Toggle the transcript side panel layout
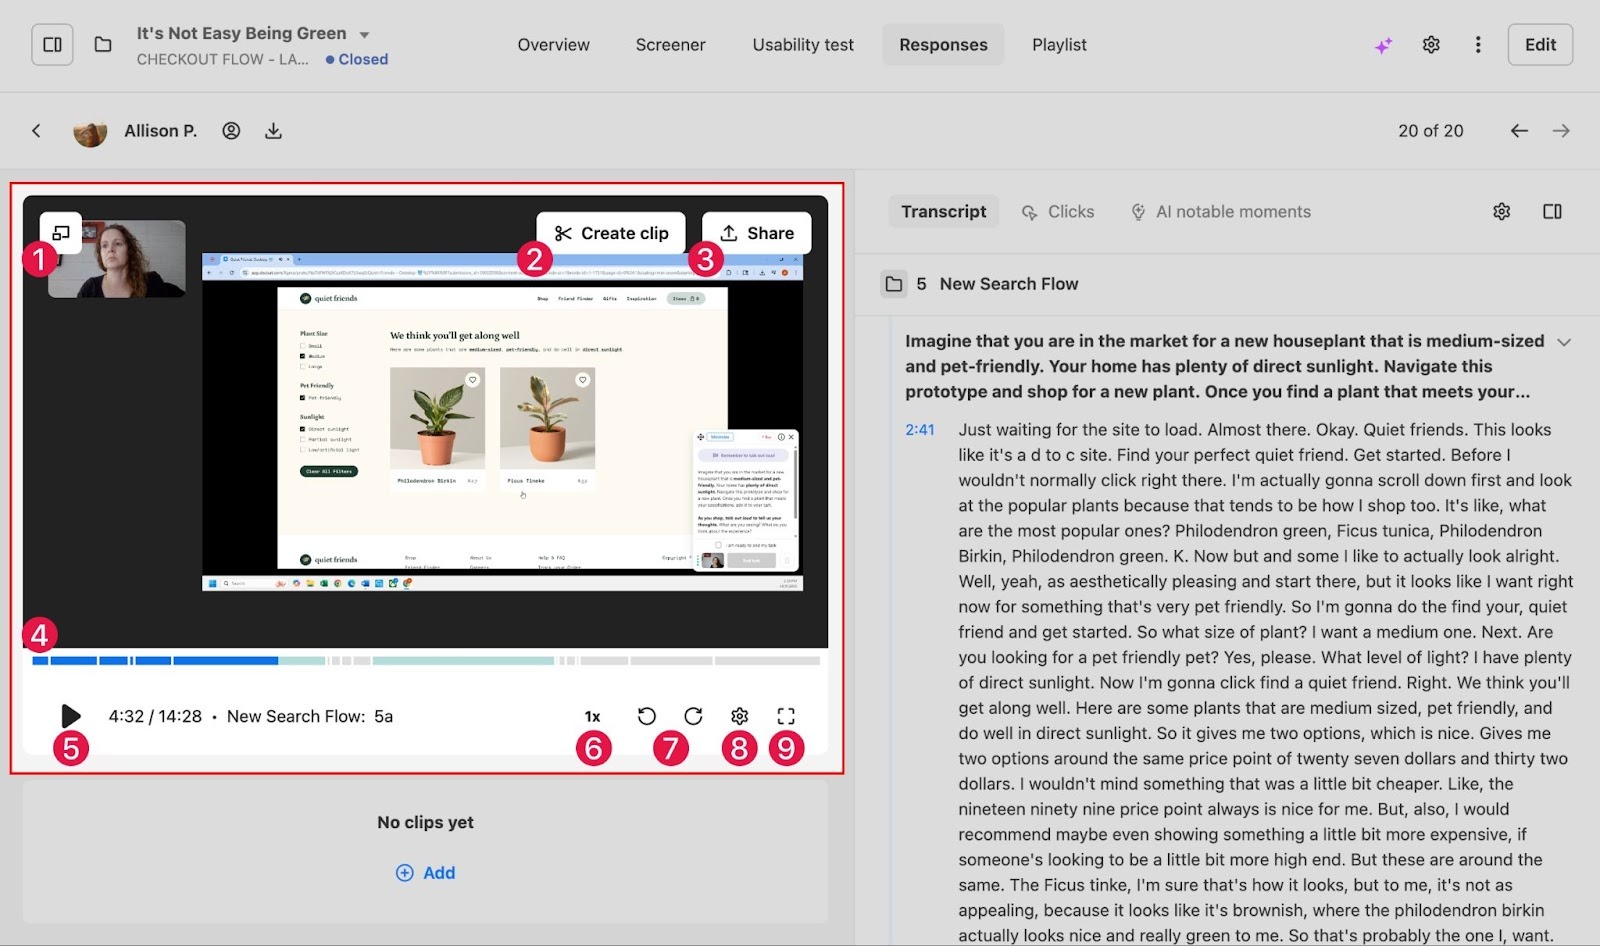This screenshot has width=1600, height=946. tap(1552, 212)
